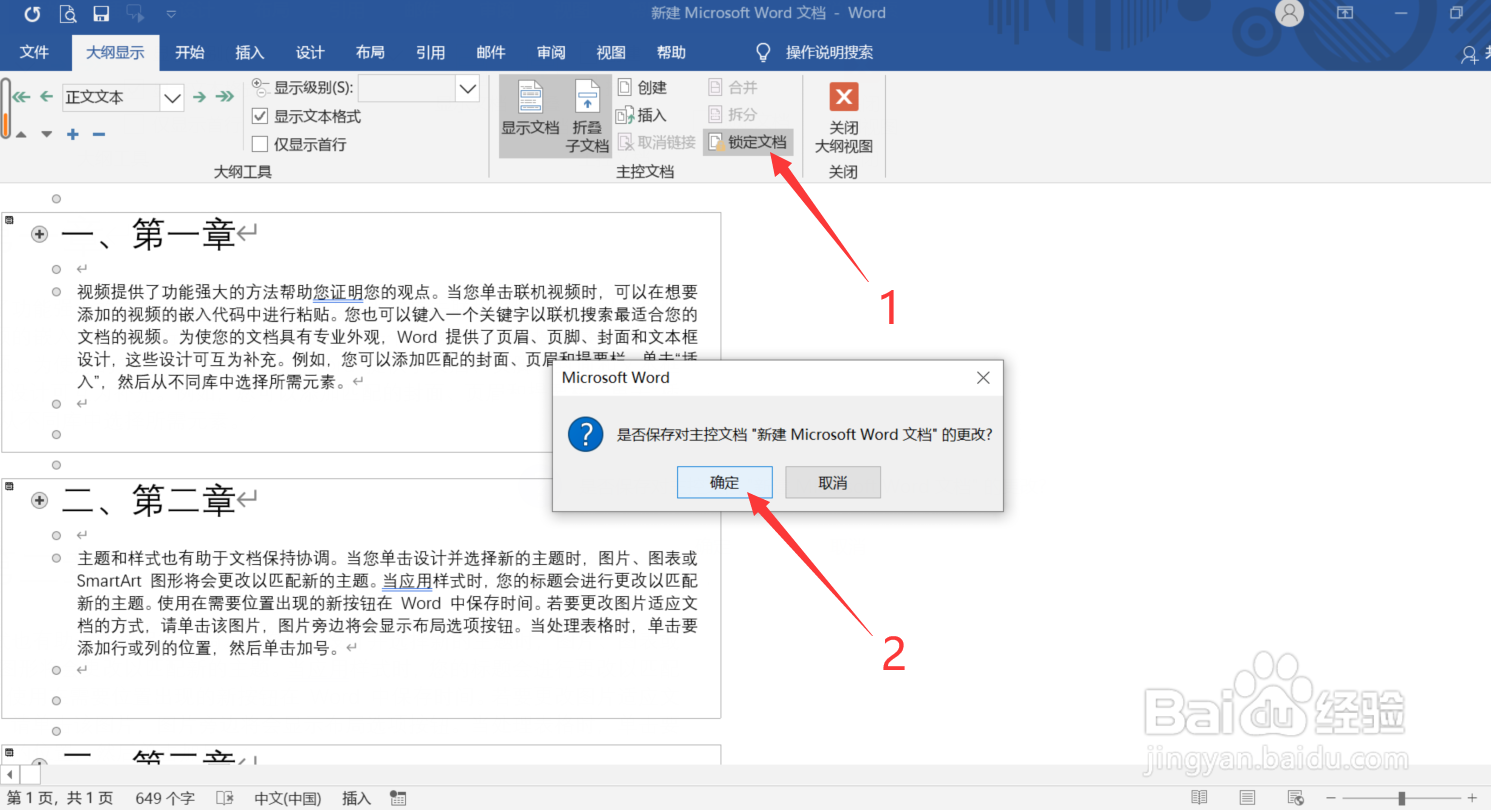Enable 仅显示首行 checkbox

click(260, 144)
